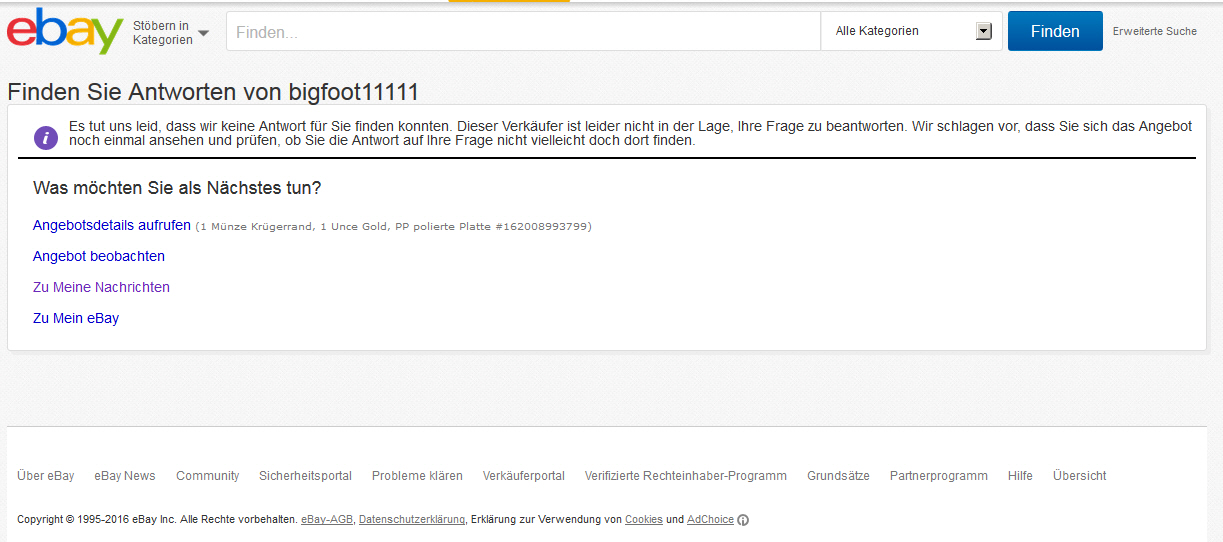Open the Alle Kategorien dropdown
This screenshot has height=542, width=1223.
[x=911, y=32]
